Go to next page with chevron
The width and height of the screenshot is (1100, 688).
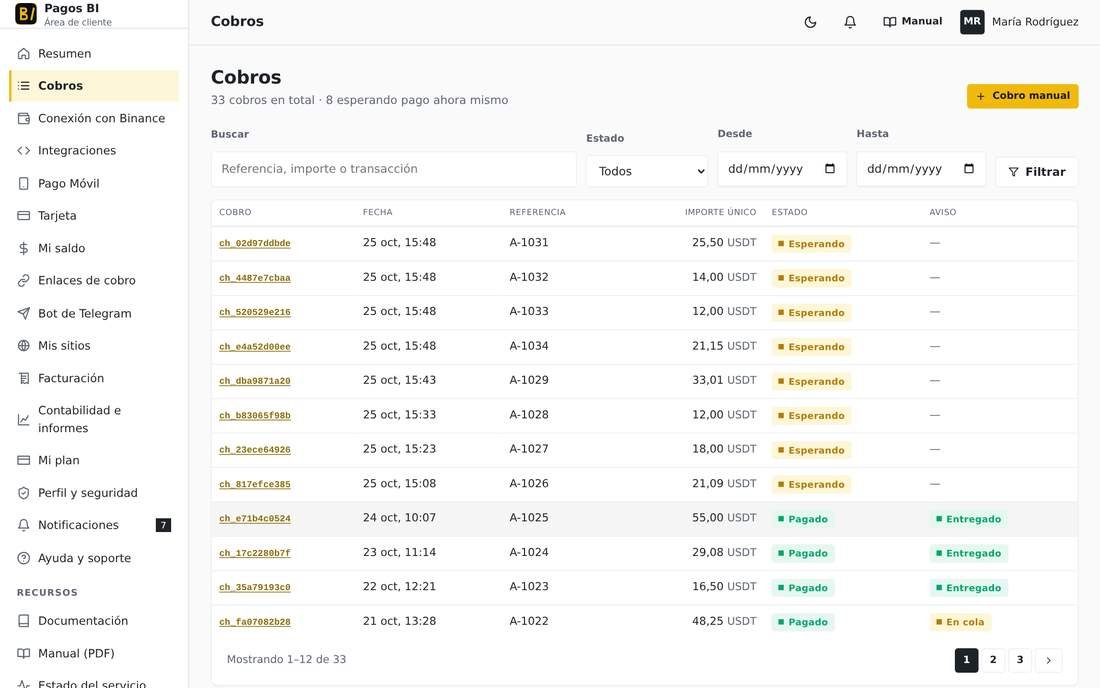(1048, 660)
